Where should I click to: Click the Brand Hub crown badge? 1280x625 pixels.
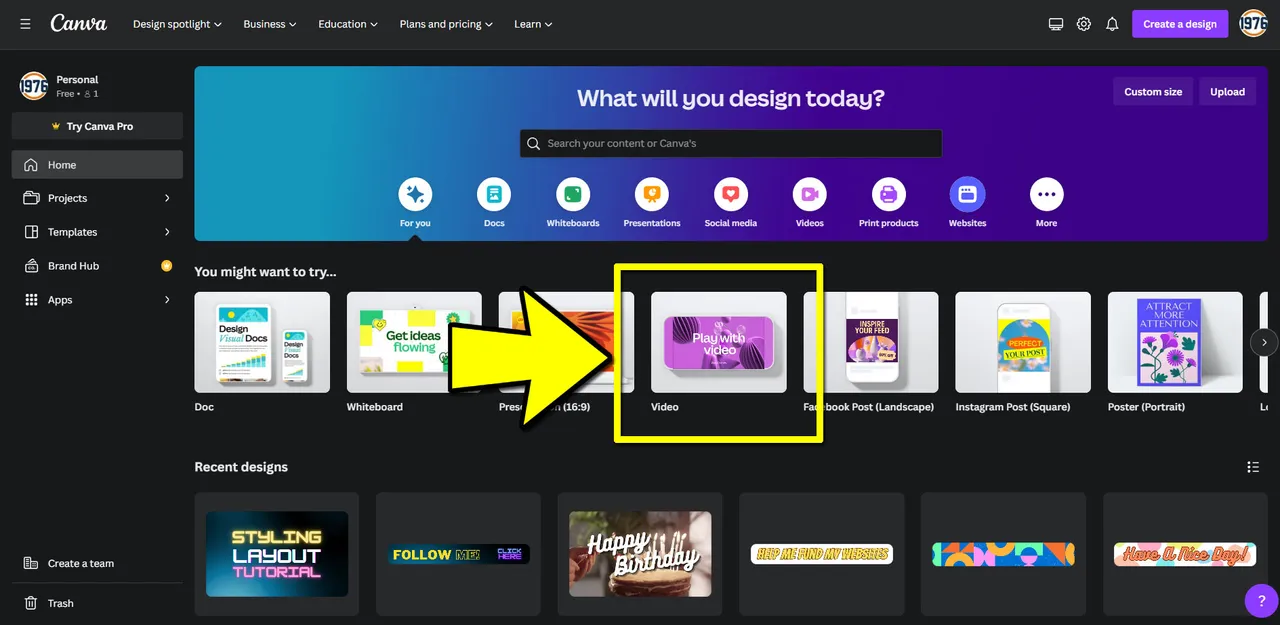(x=167, y=266)
